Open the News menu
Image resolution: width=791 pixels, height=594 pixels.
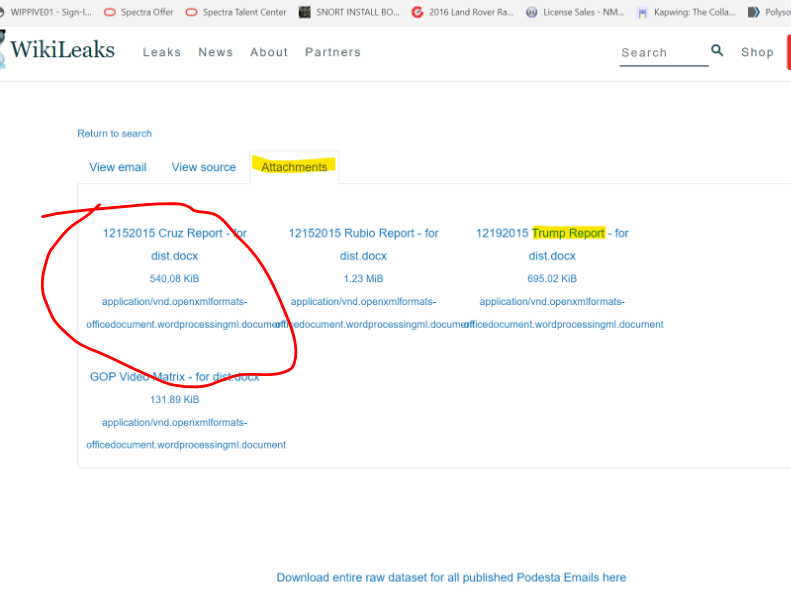(215, 52)
